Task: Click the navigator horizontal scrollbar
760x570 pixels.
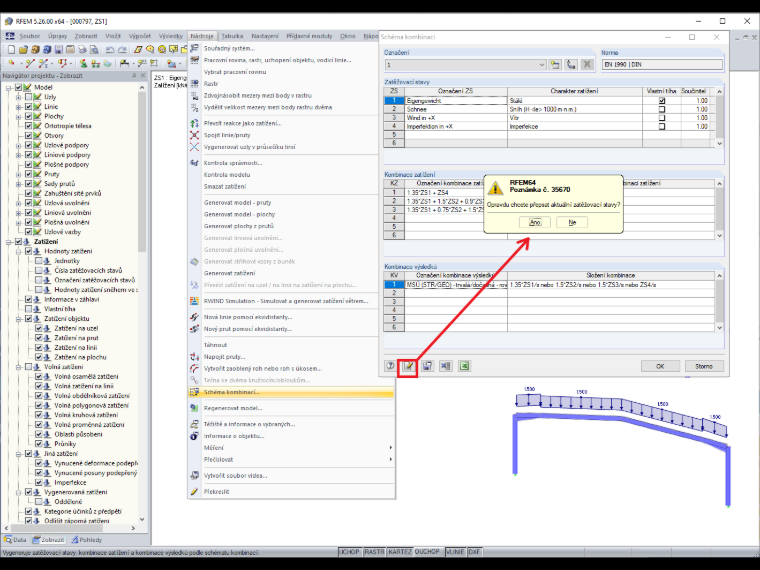Action: (69, 528)
